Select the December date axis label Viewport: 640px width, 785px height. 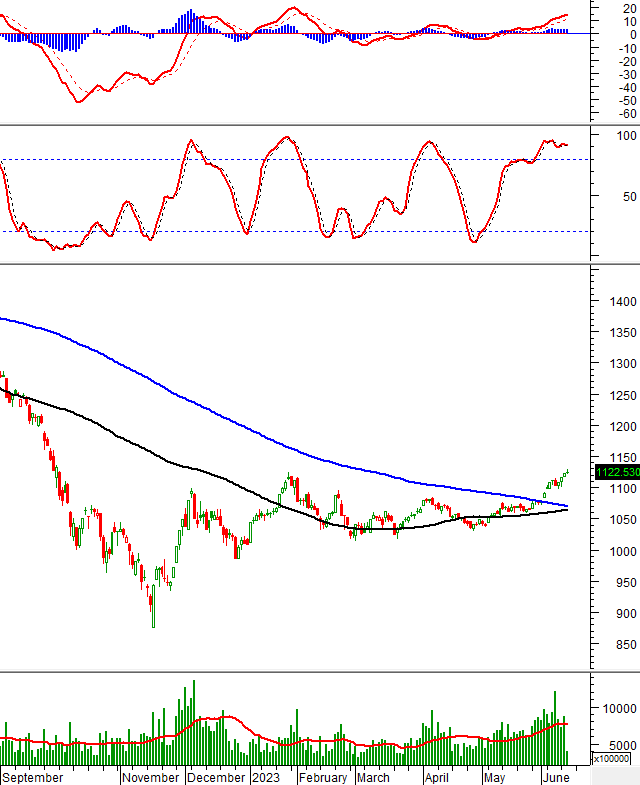215,777
